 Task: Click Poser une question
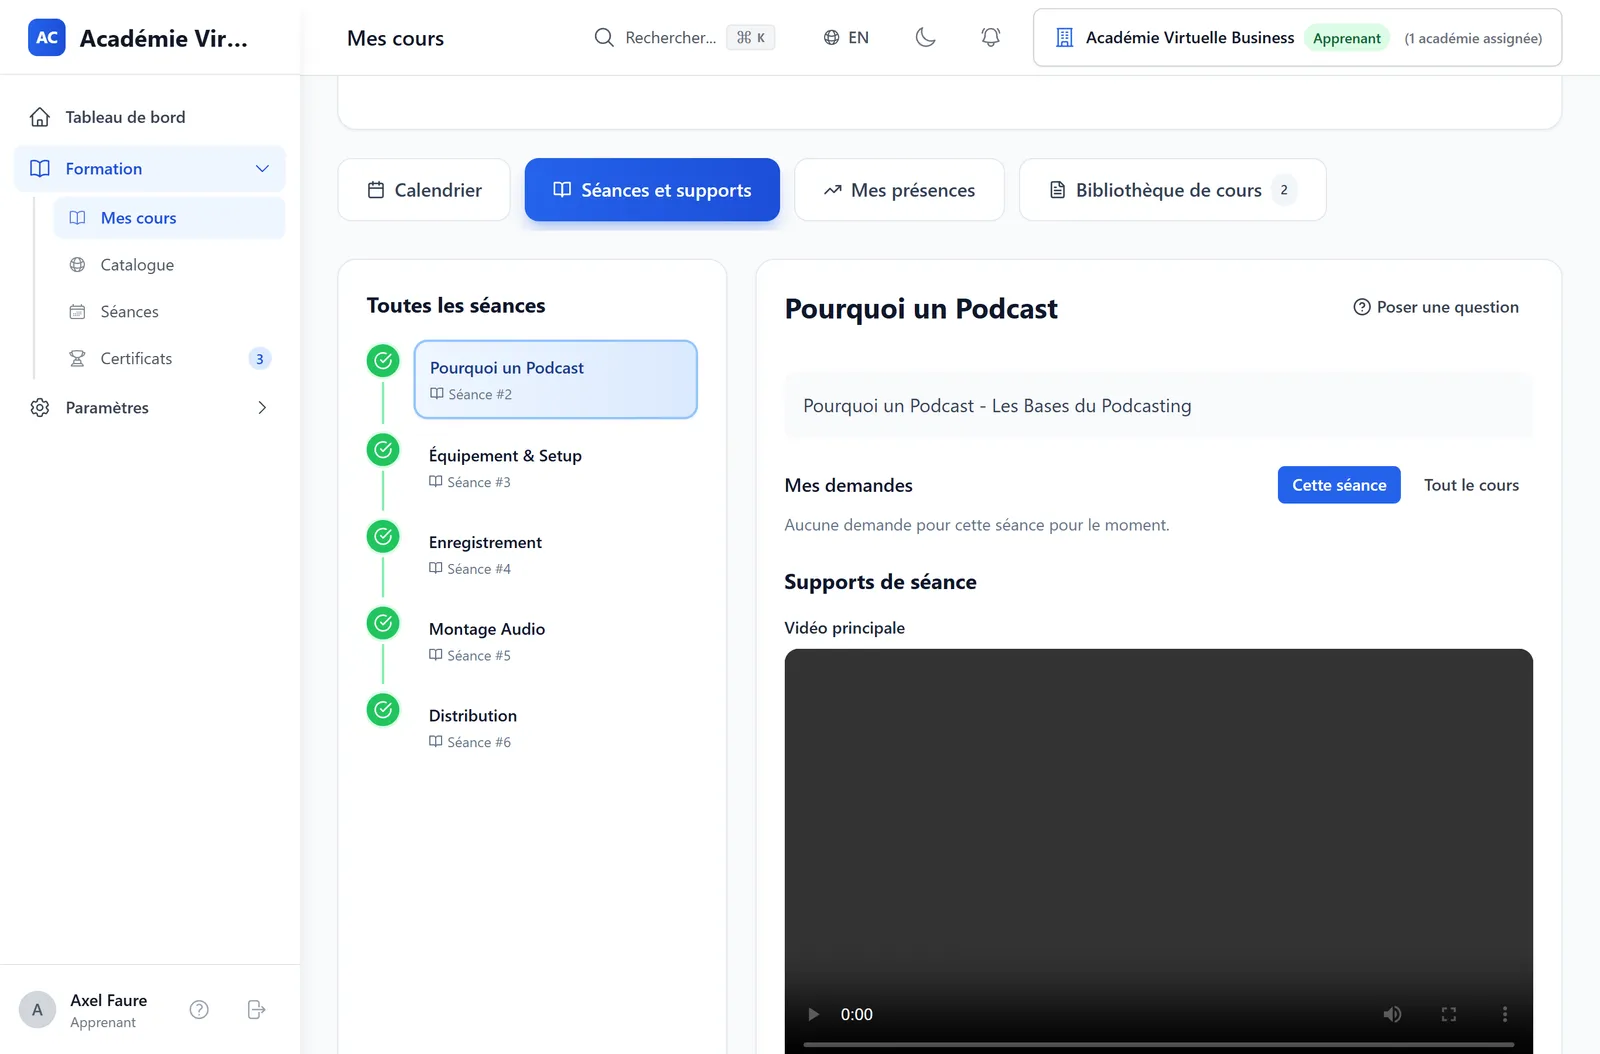coord(1436,307)
